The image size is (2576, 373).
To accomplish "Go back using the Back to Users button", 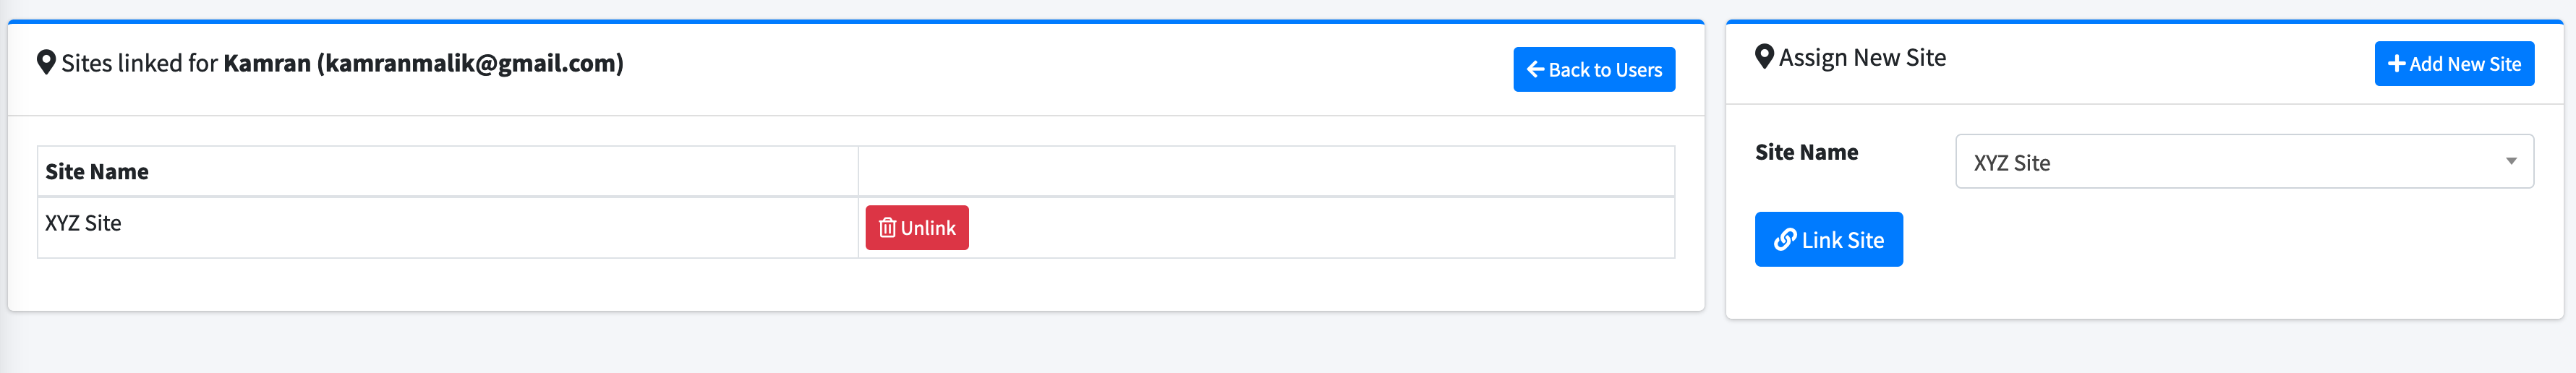I will click(1594, 70).
